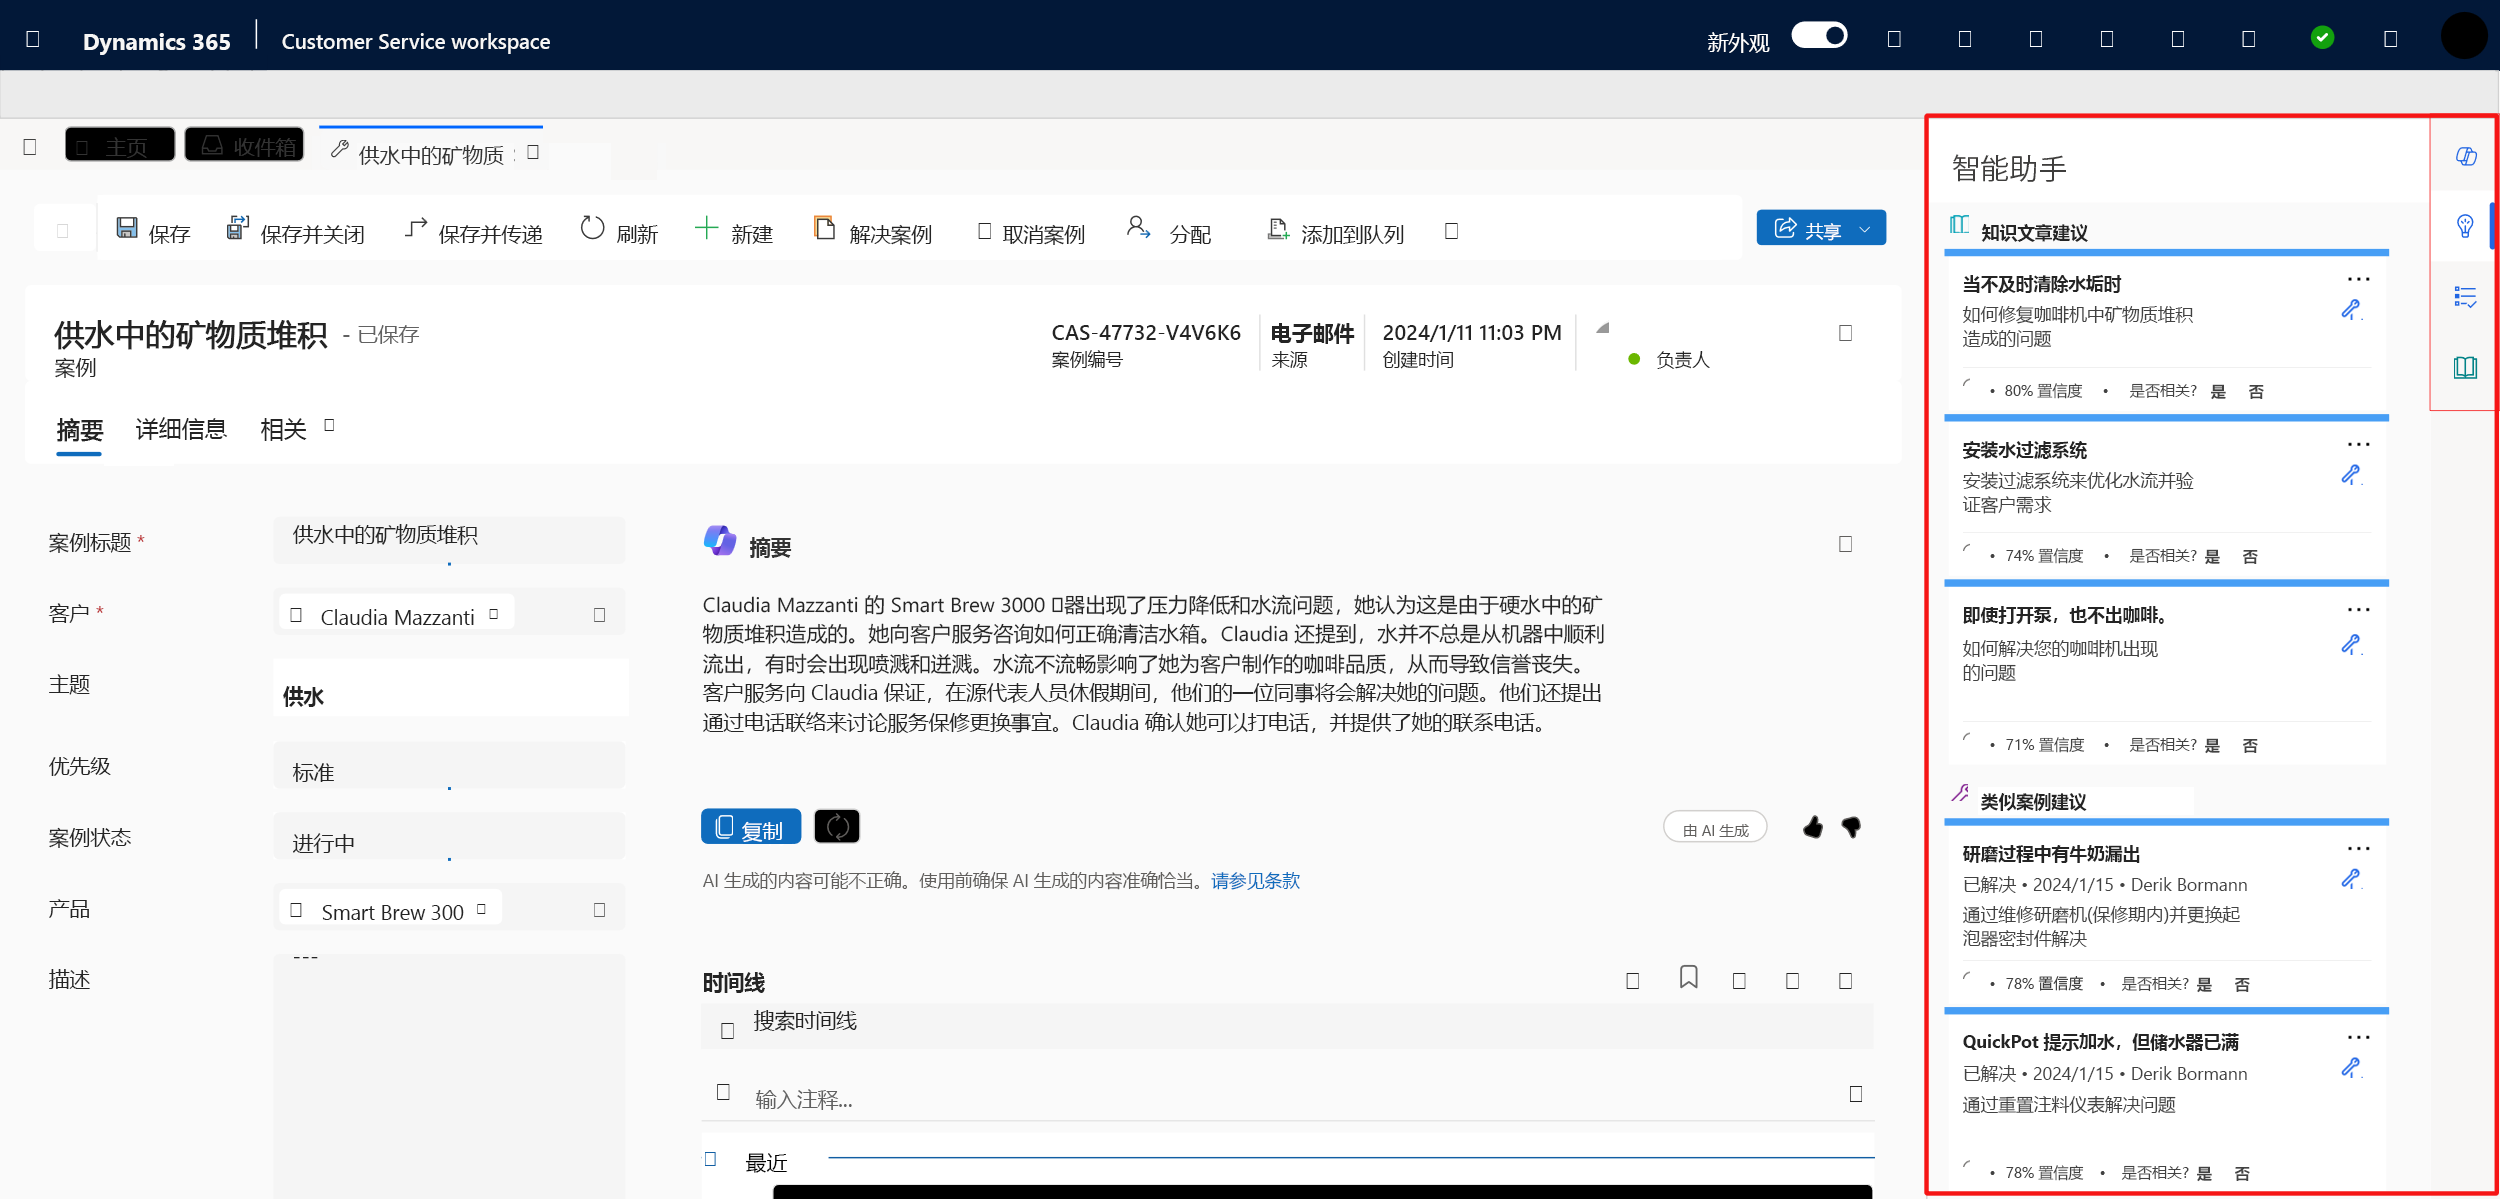Open the knowledge search book icon
This screenshot has height=1199, width=2500.
(x=2466, y=367)
